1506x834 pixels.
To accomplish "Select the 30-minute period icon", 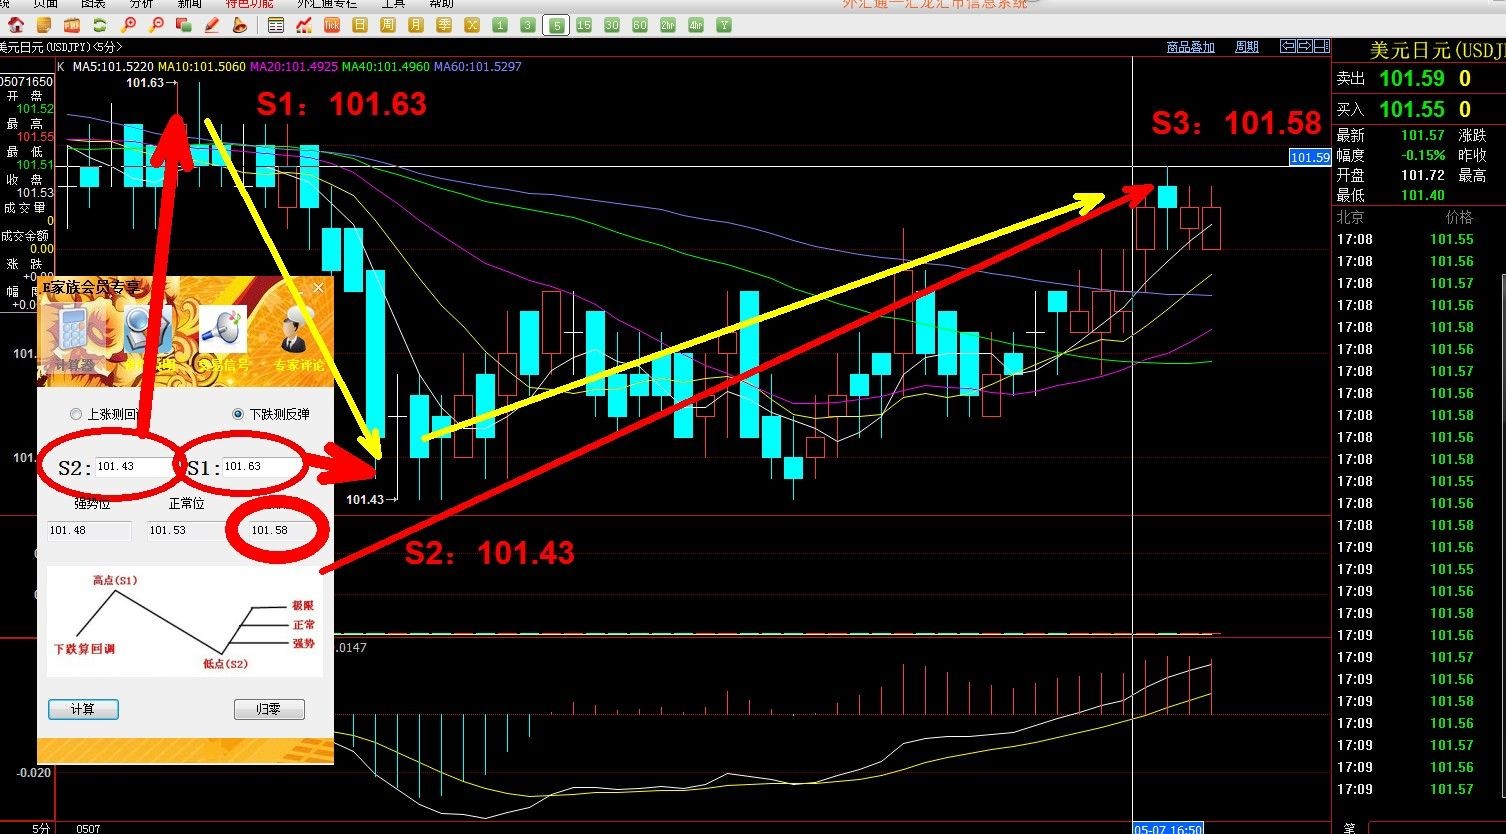I will (x=612, y=25).
